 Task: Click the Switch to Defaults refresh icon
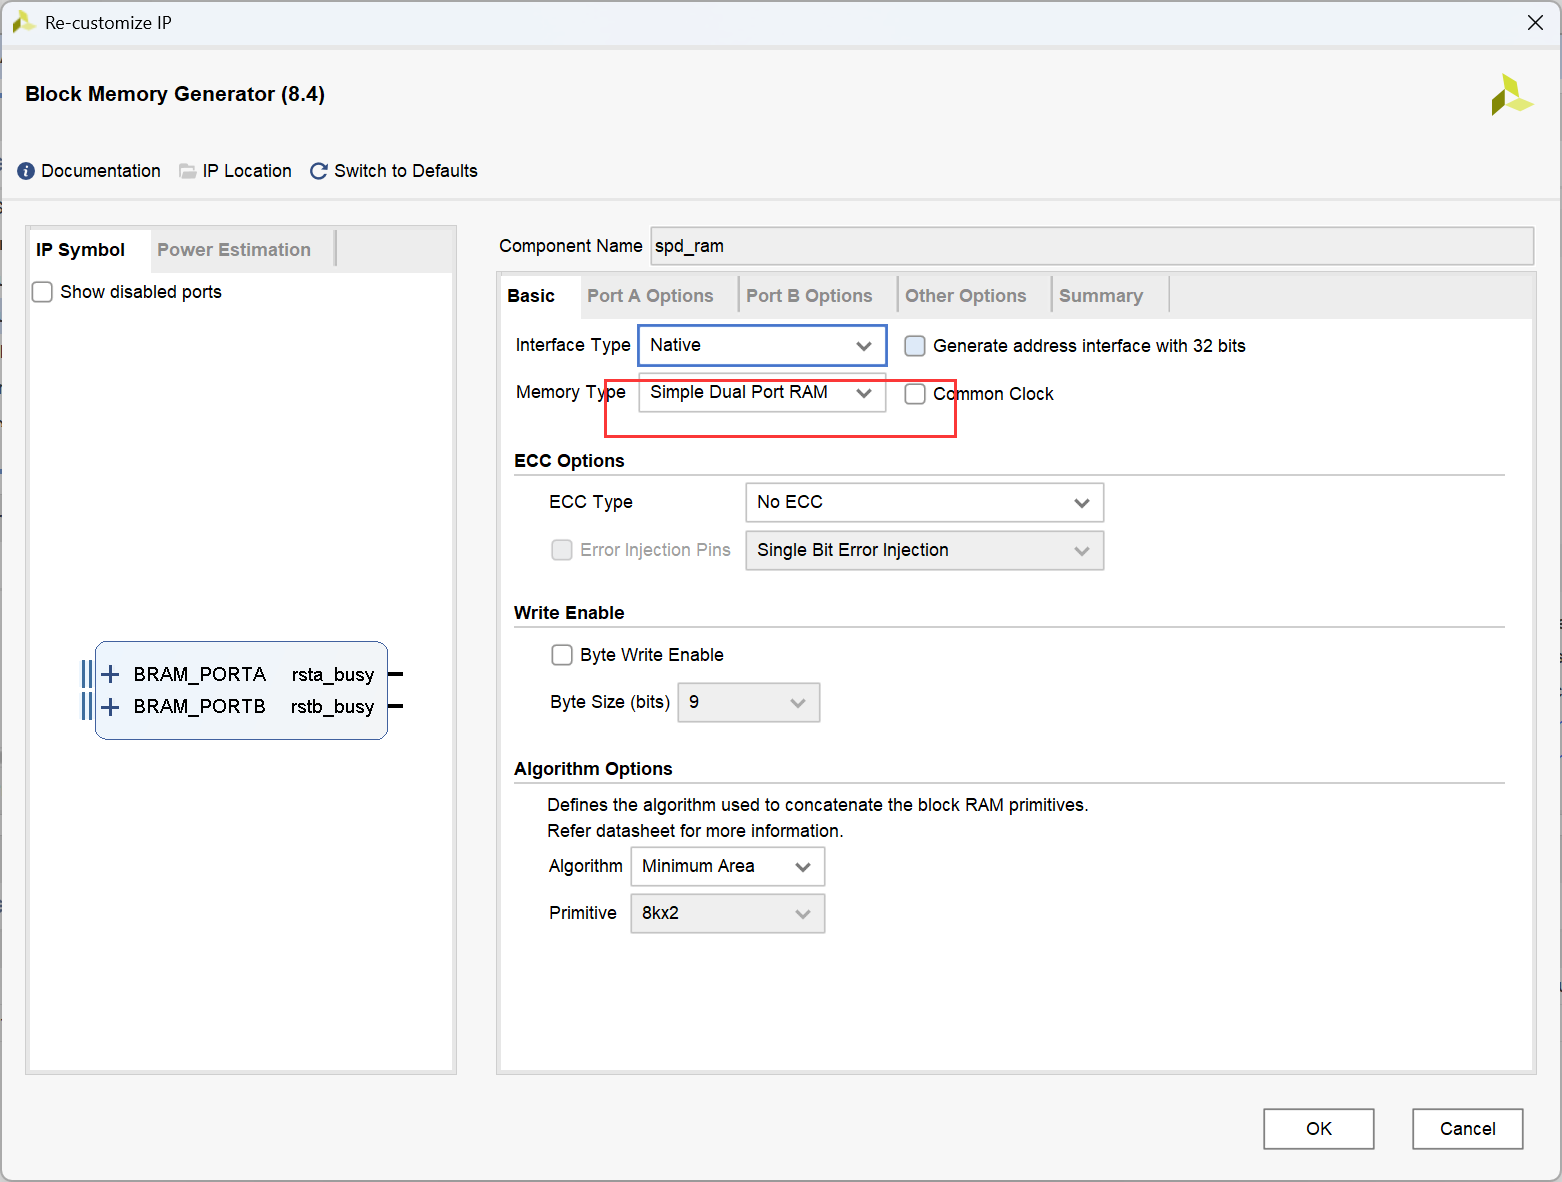[319, 171]
